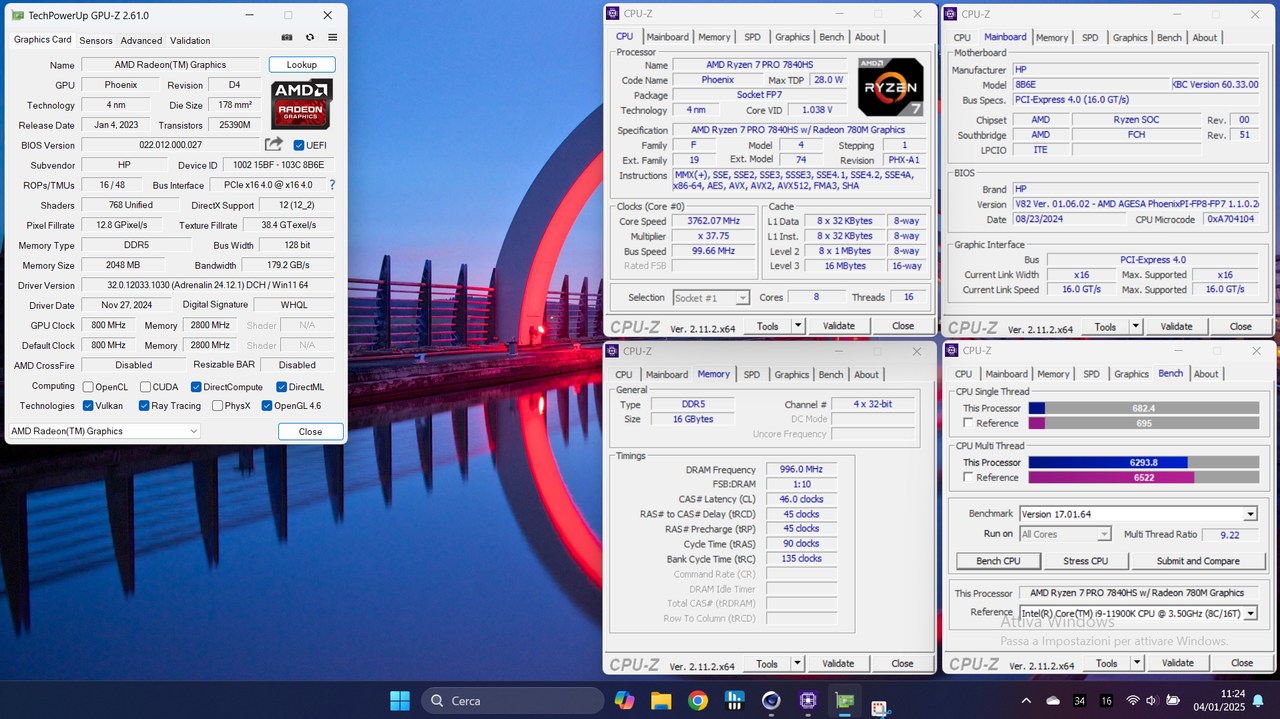
Task: Click the Stress CPU button
Action: click(x=1085, y=561)
